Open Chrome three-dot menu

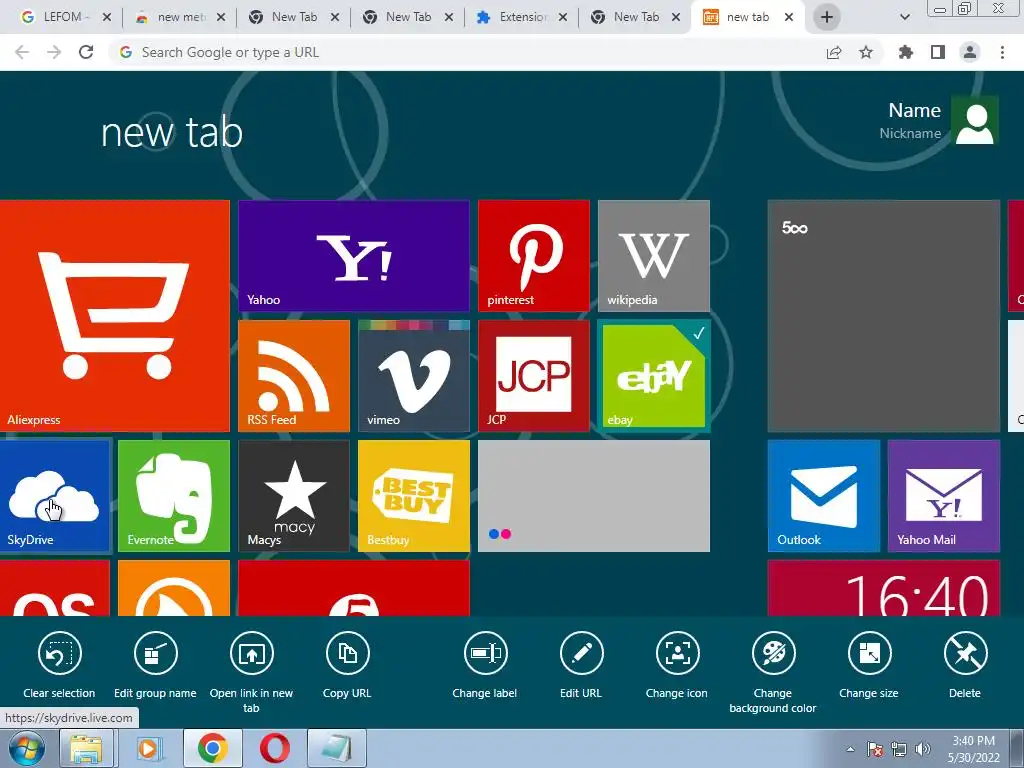[1002, 52]
